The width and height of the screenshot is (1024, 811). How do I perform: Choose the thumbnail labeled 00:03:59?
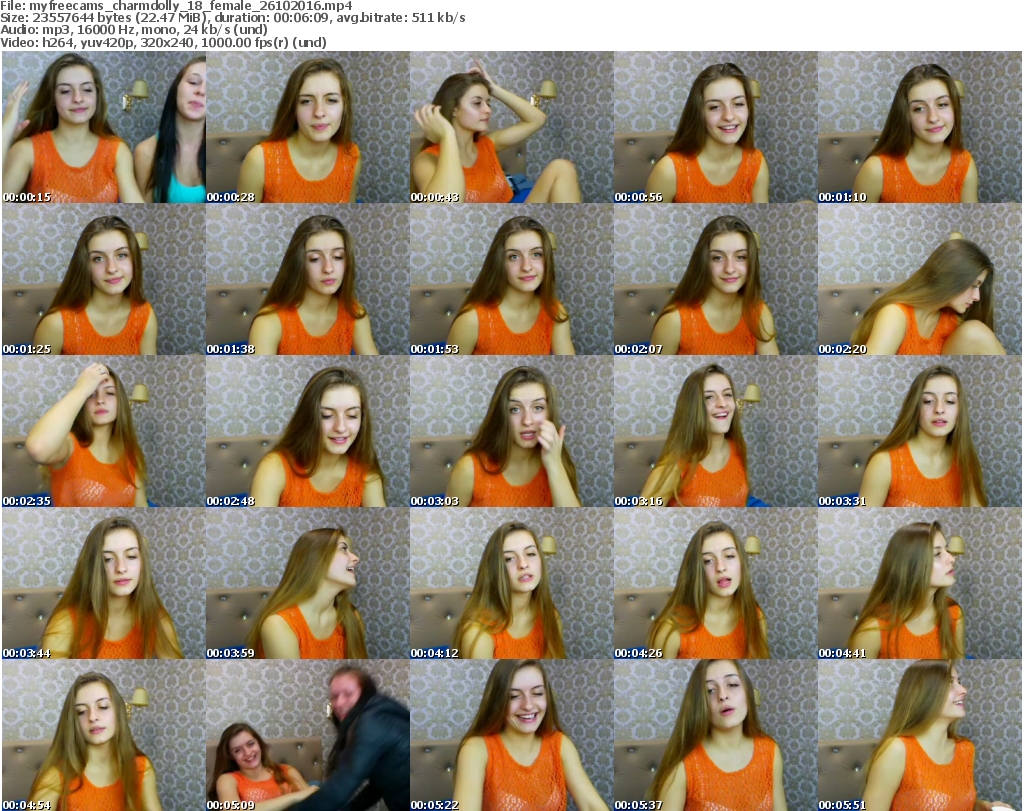point(308,583)
